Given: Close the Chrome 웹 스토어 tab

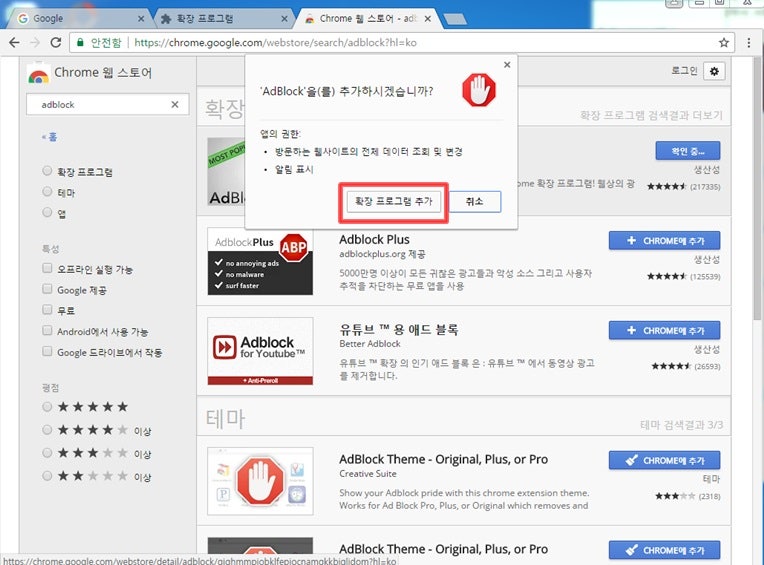Looking at the screenshot, I should (x=428, y=19).
